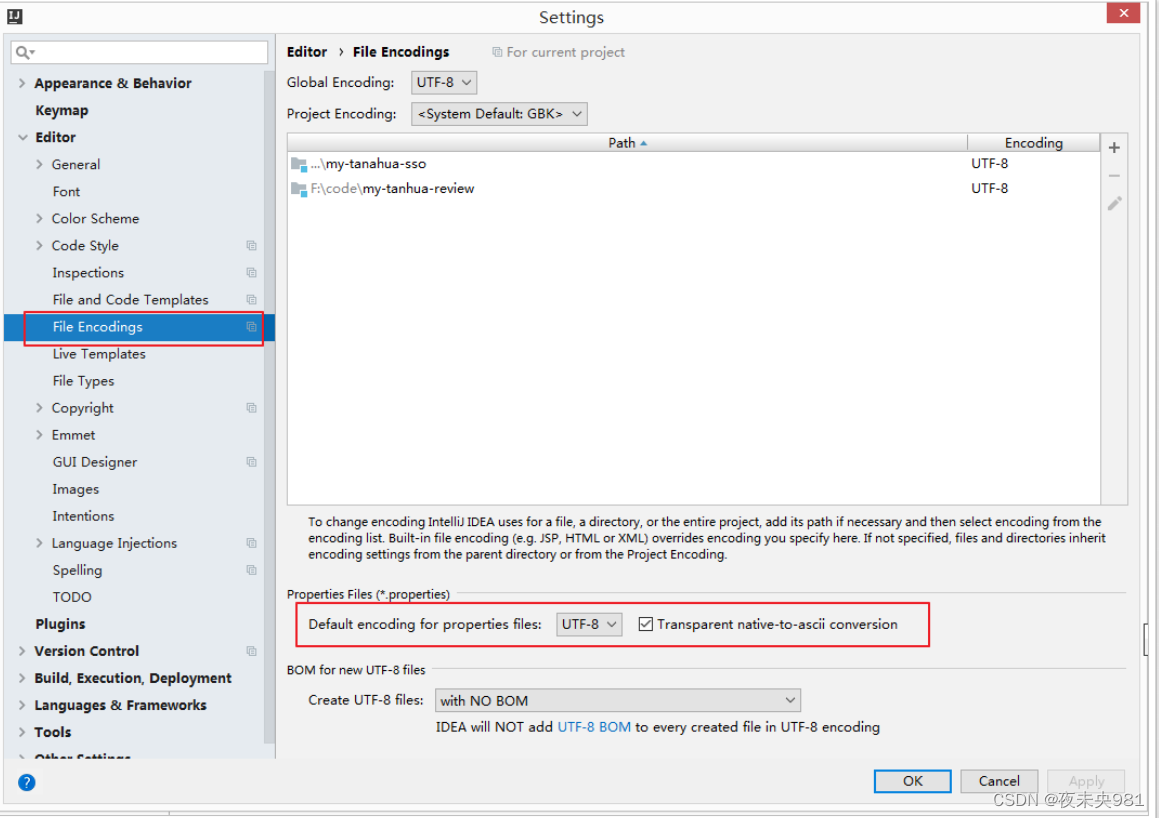The image size is (1159, 818).
Task: Click the project-level icon beside File Encodings
Action: click(x=251, y=327)
